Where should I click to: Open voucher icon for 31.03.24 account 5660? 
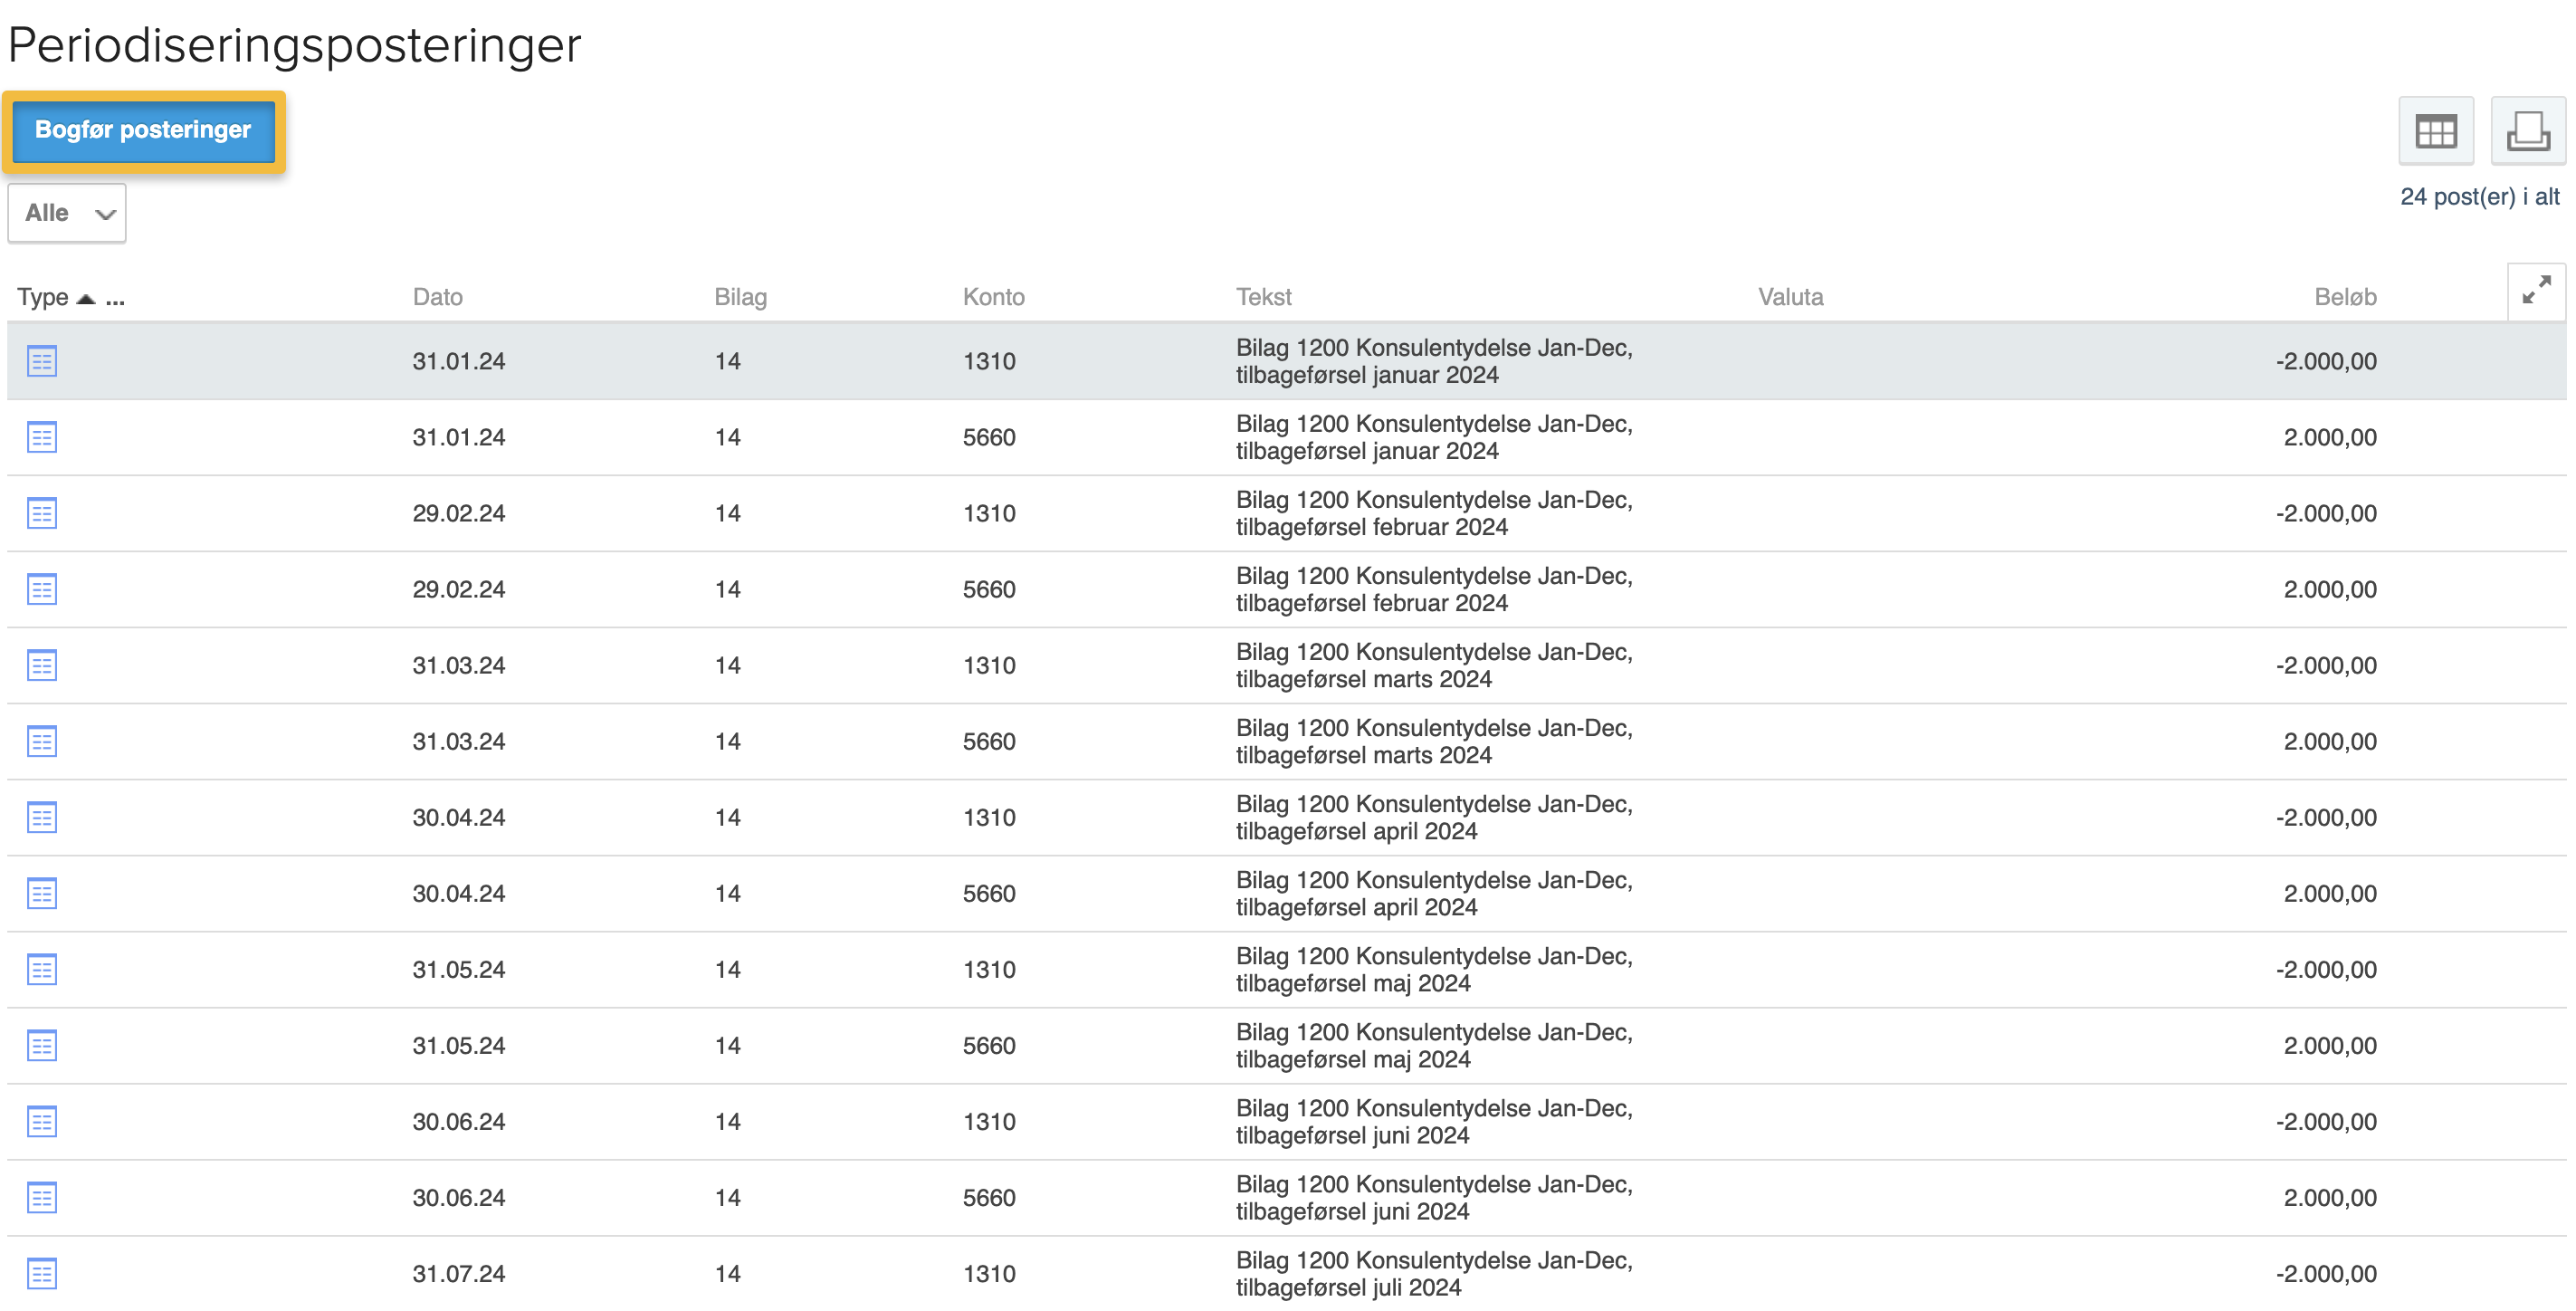tap(42, 741)
